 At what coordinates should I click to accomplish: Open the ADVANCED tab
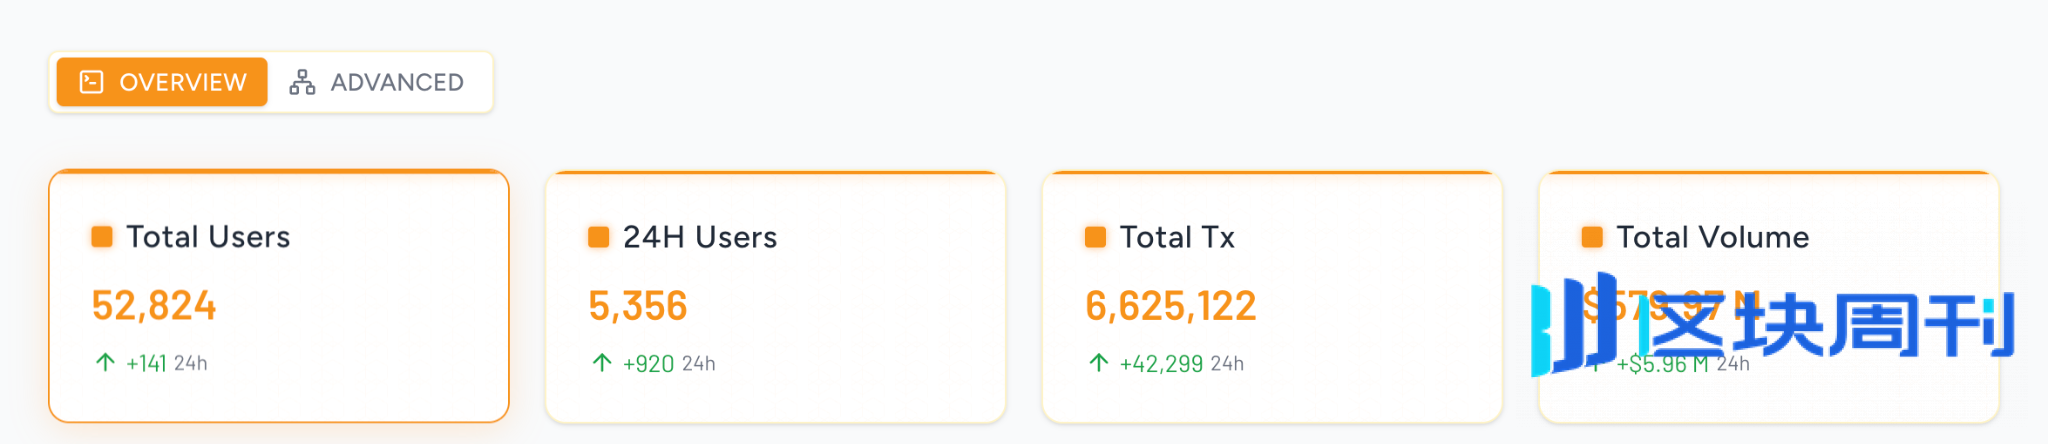(377, 82)
